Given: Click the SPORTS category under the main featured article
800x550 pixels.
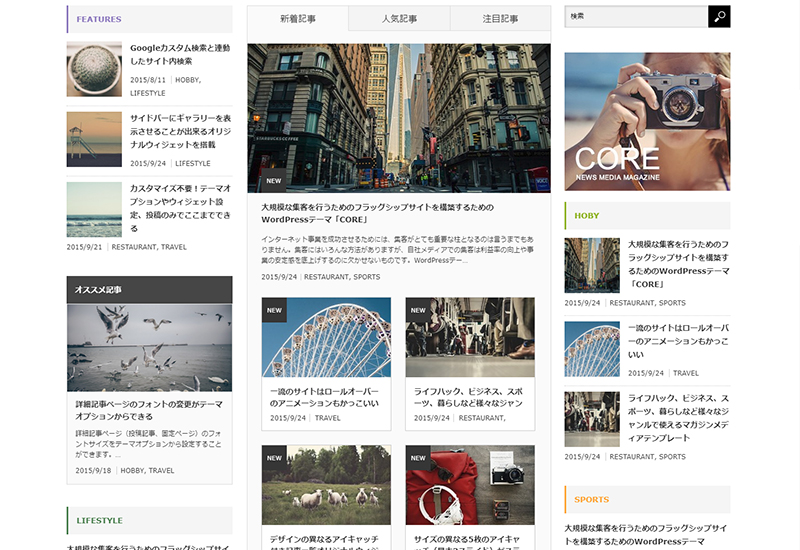Looking at the screenshot, I should click(367, 277).
